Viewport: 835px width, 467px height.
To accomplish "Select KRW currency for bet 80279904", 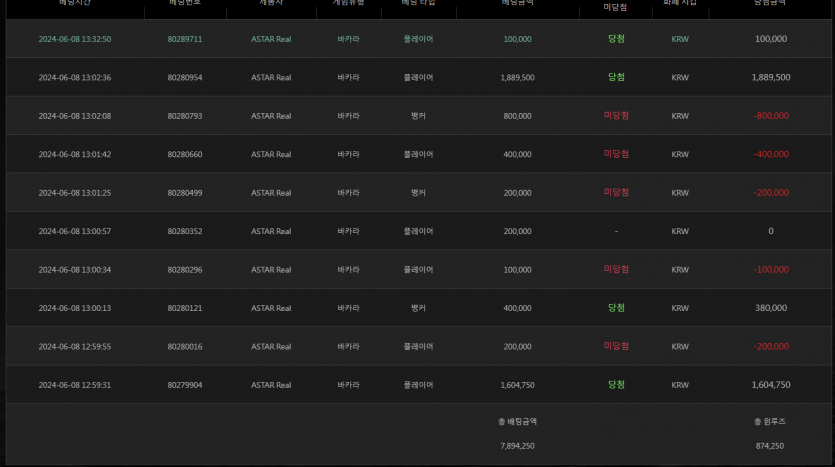I will [680, 385].
